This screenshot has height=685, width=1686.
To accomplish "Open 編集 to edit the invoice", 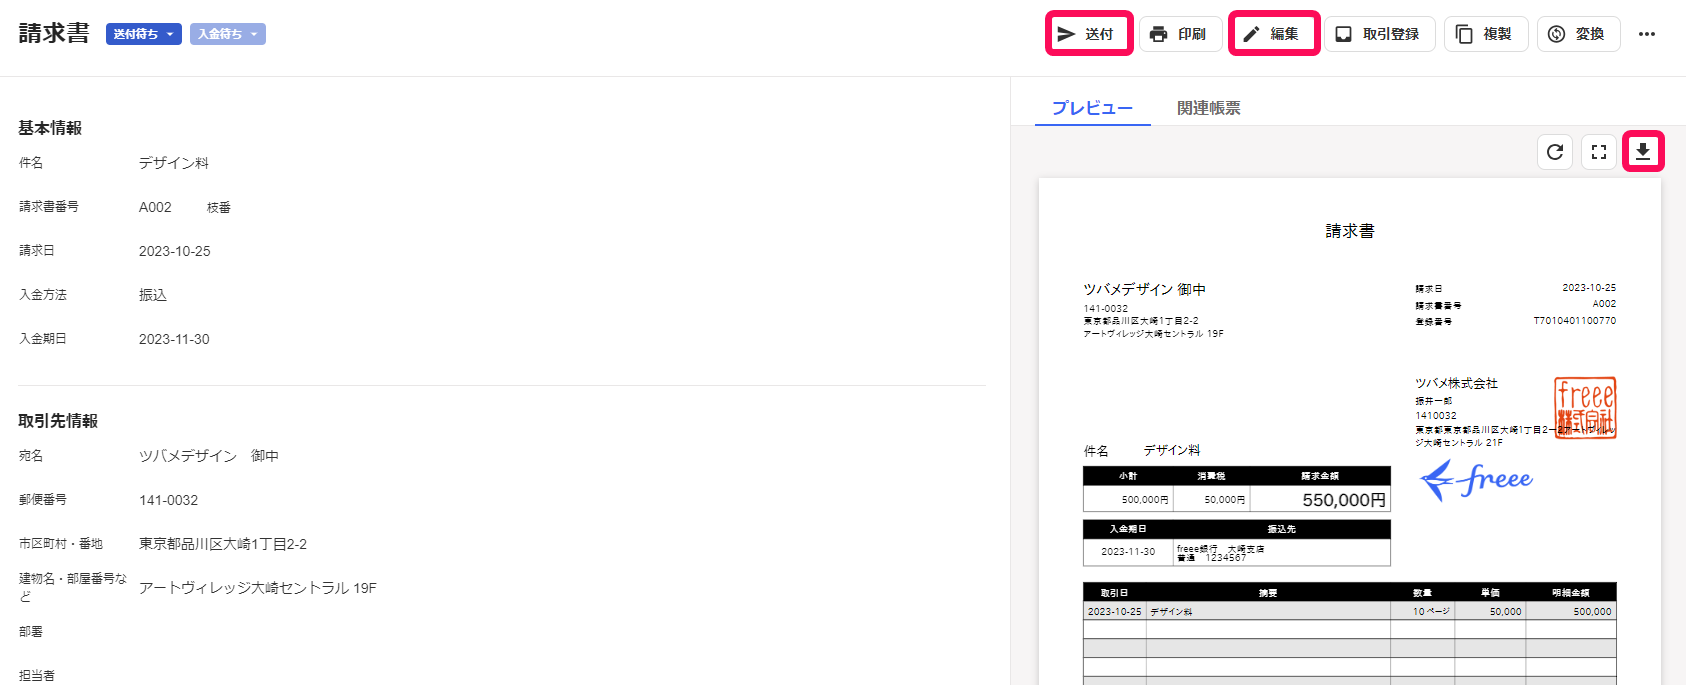I will click(x=1274, y=34).
